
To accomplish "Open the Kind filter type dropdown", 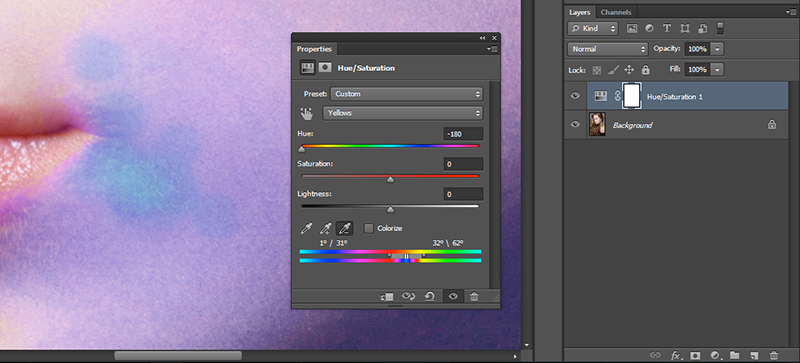I will pyautogui.click(x=593, y=29).
